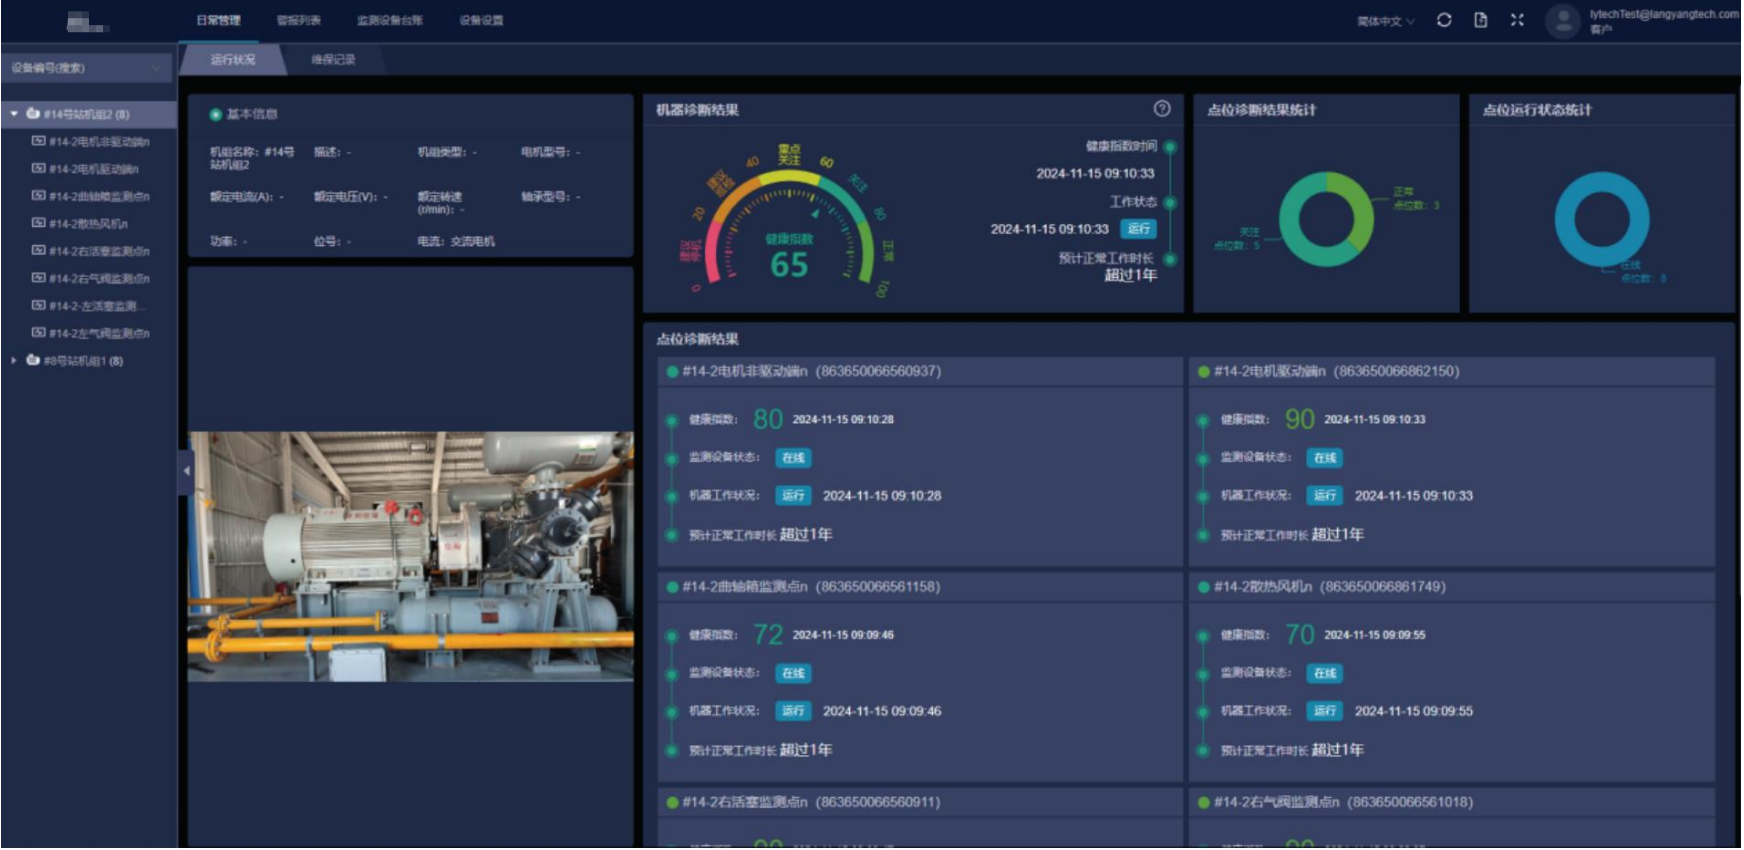The width and height of the screenshot is (1744, 850).
Task: Collapse the #14号站机组2 tree node arrow
Action: click(14, 114)
